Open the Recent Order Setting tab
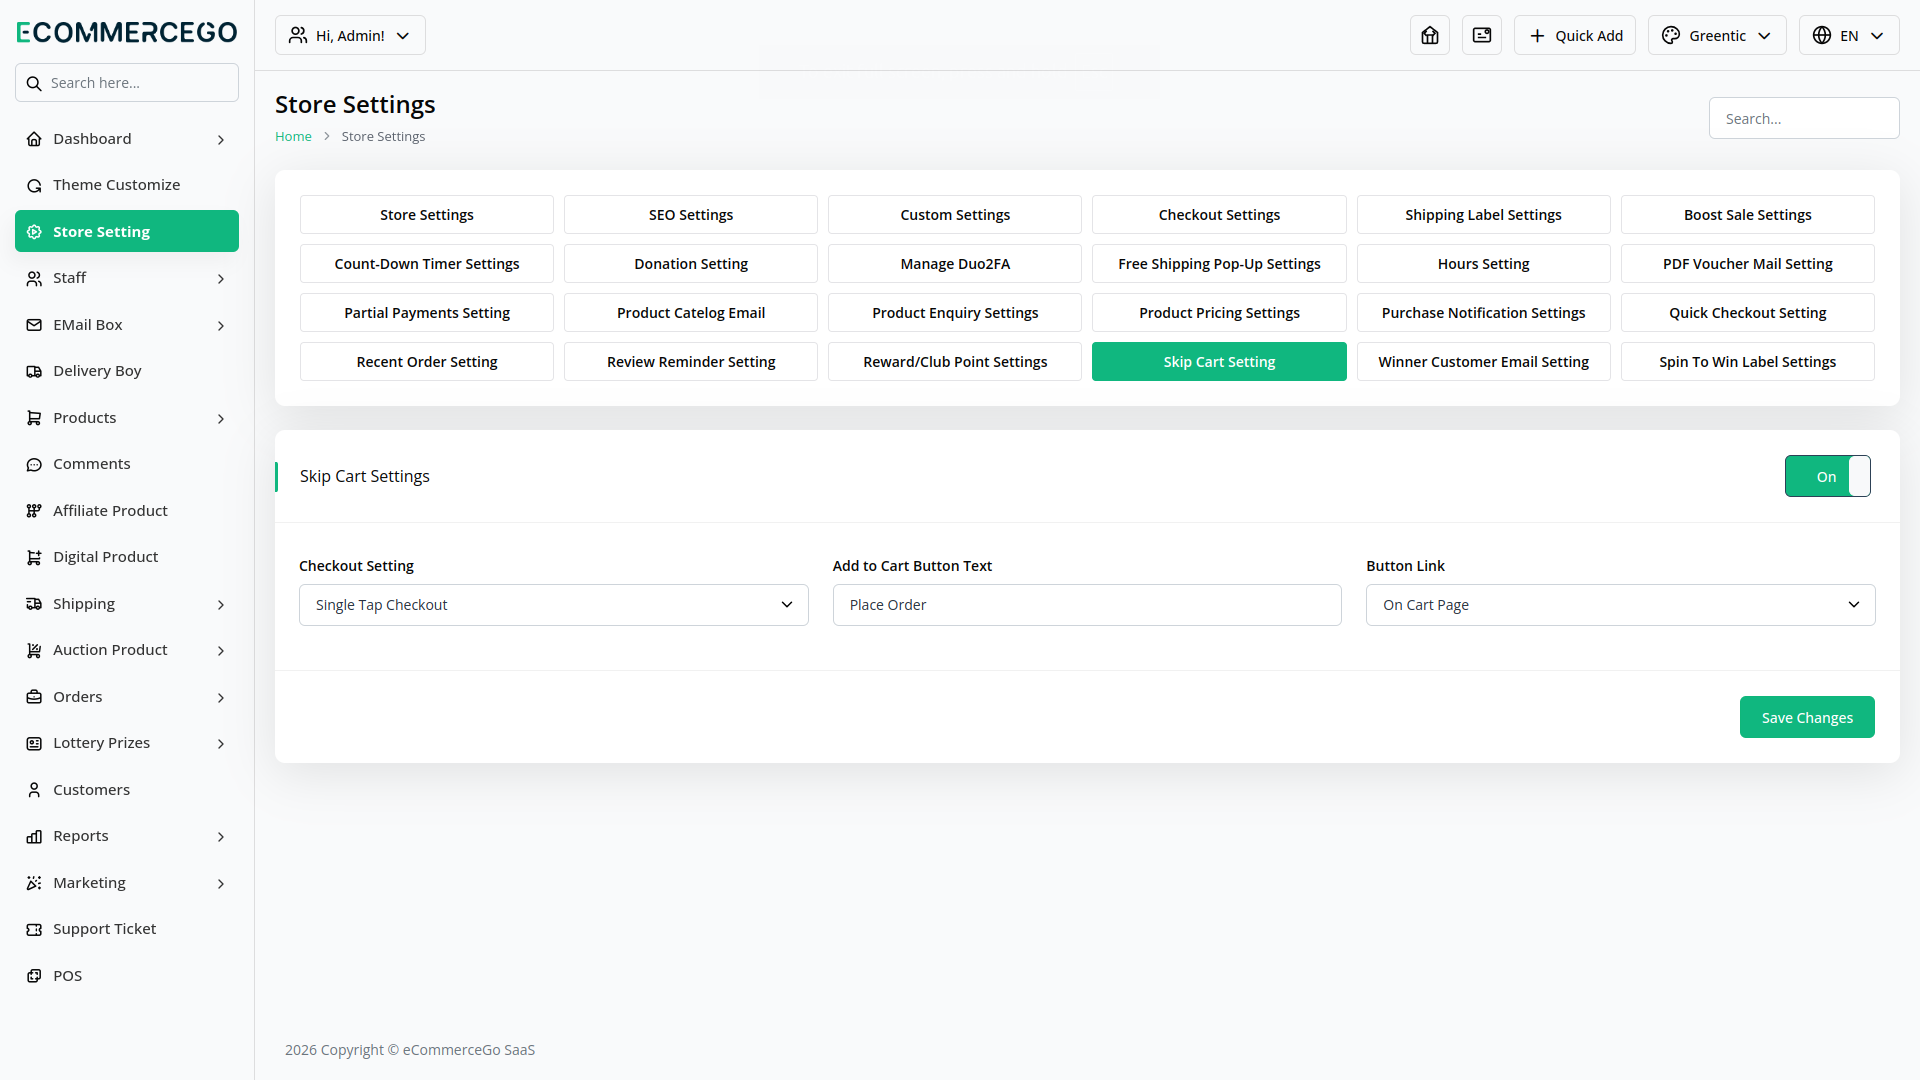Viewport: 1920px width, 1080px height. point(427,362)
